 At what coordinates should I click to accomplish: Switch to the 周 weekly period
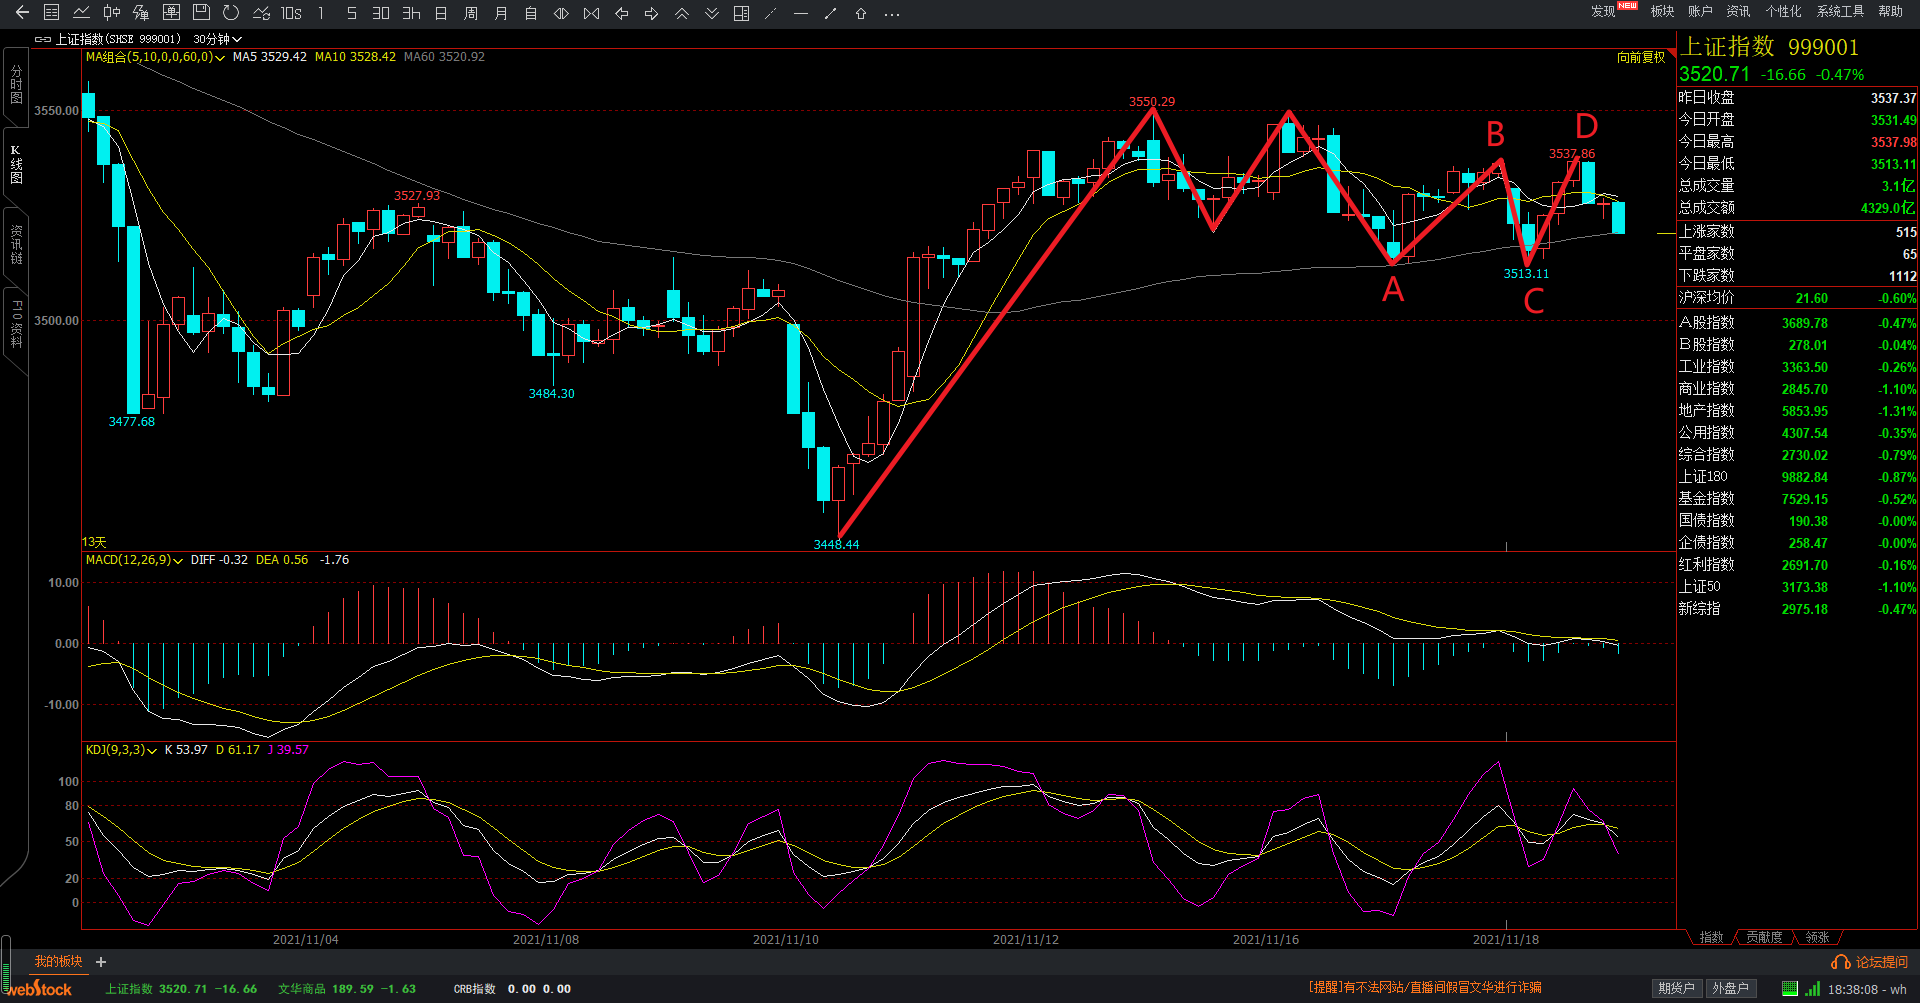(471, 13)
